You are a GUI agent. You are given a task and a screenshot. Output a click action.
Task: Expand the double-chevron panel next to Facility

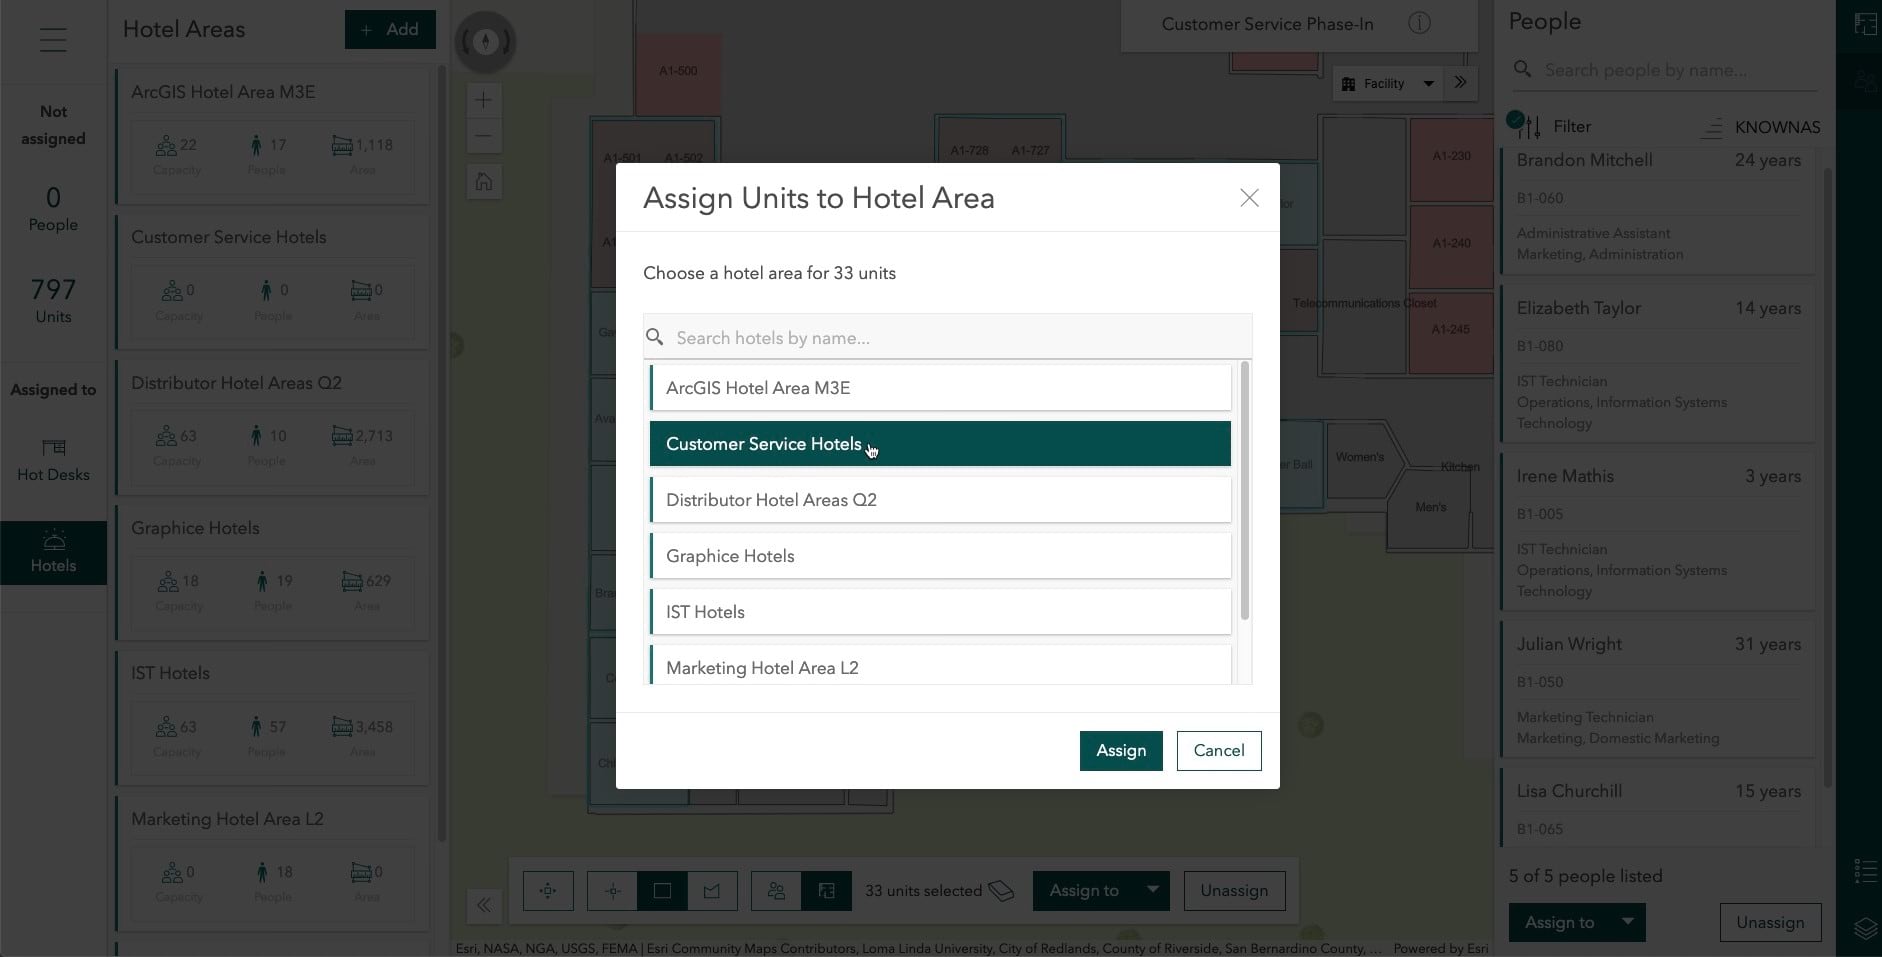(1461, 83)
